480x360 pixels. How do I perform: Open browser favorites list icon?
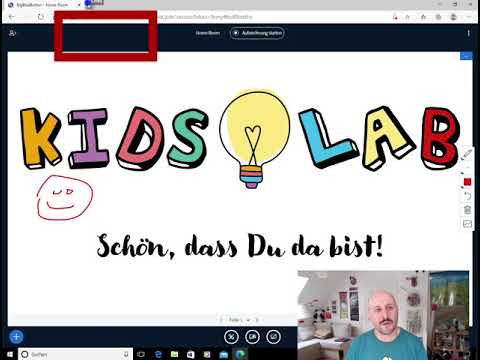point(423,17)
